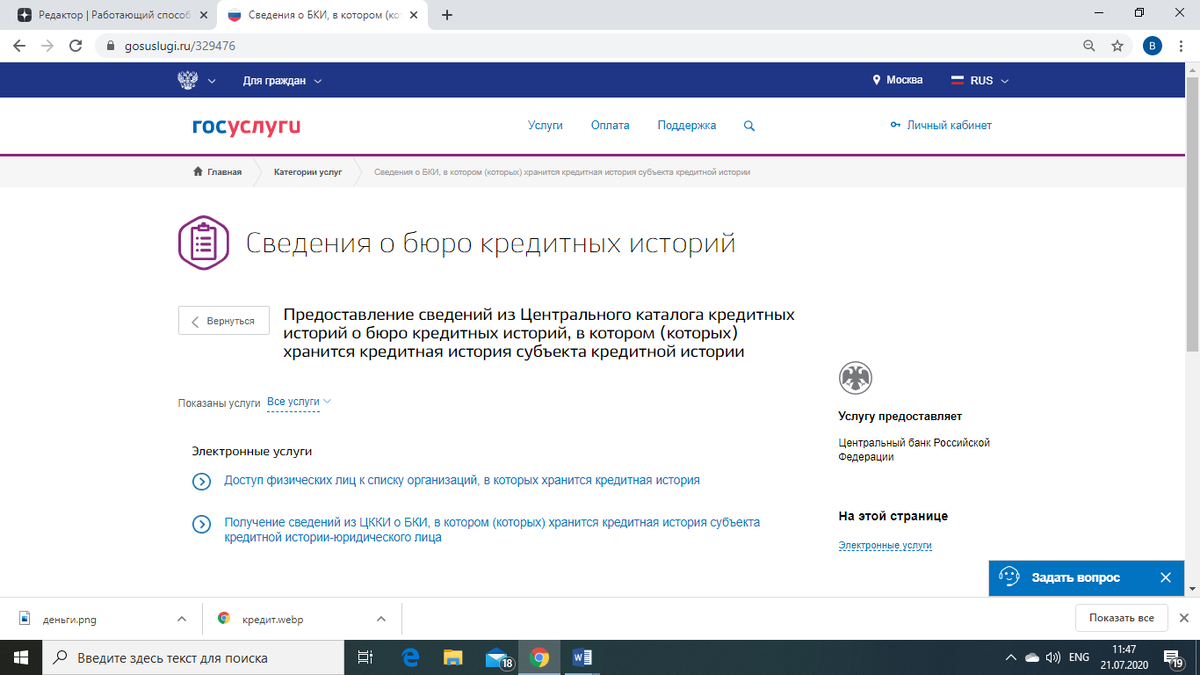
Task: Open File Explorer from taskbar
Action: (x=453, y=658)
